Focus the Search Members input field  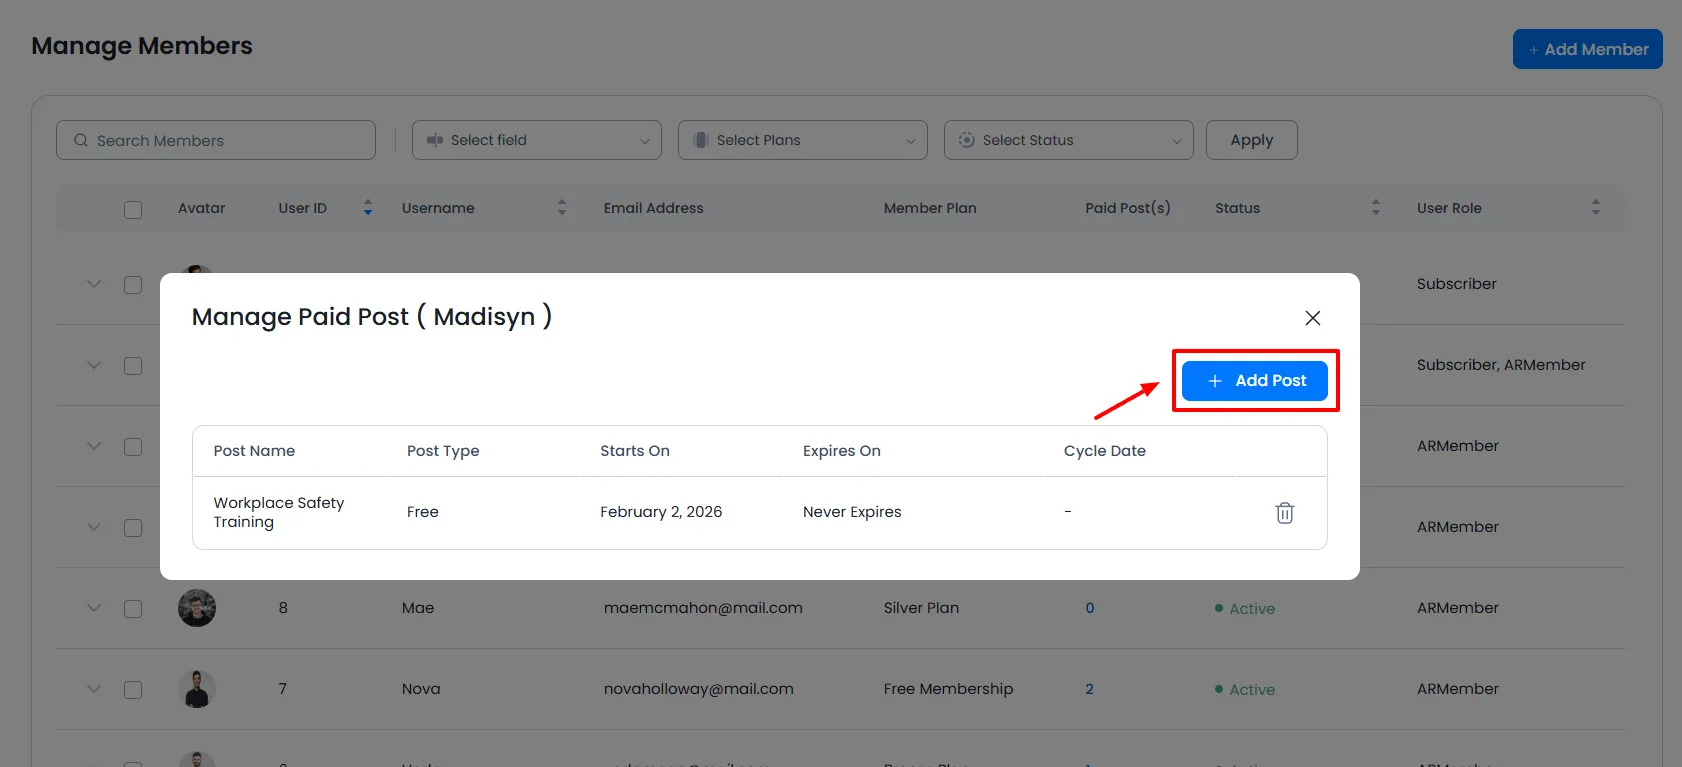tap(216, 140)
